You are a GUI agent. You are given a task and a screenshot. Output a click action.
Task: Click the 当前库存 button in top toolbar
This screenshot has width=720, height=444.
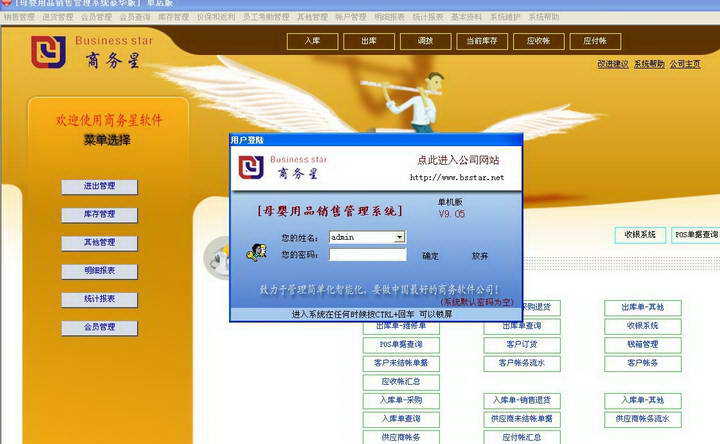pyautogui.click(x=482, y=41)
